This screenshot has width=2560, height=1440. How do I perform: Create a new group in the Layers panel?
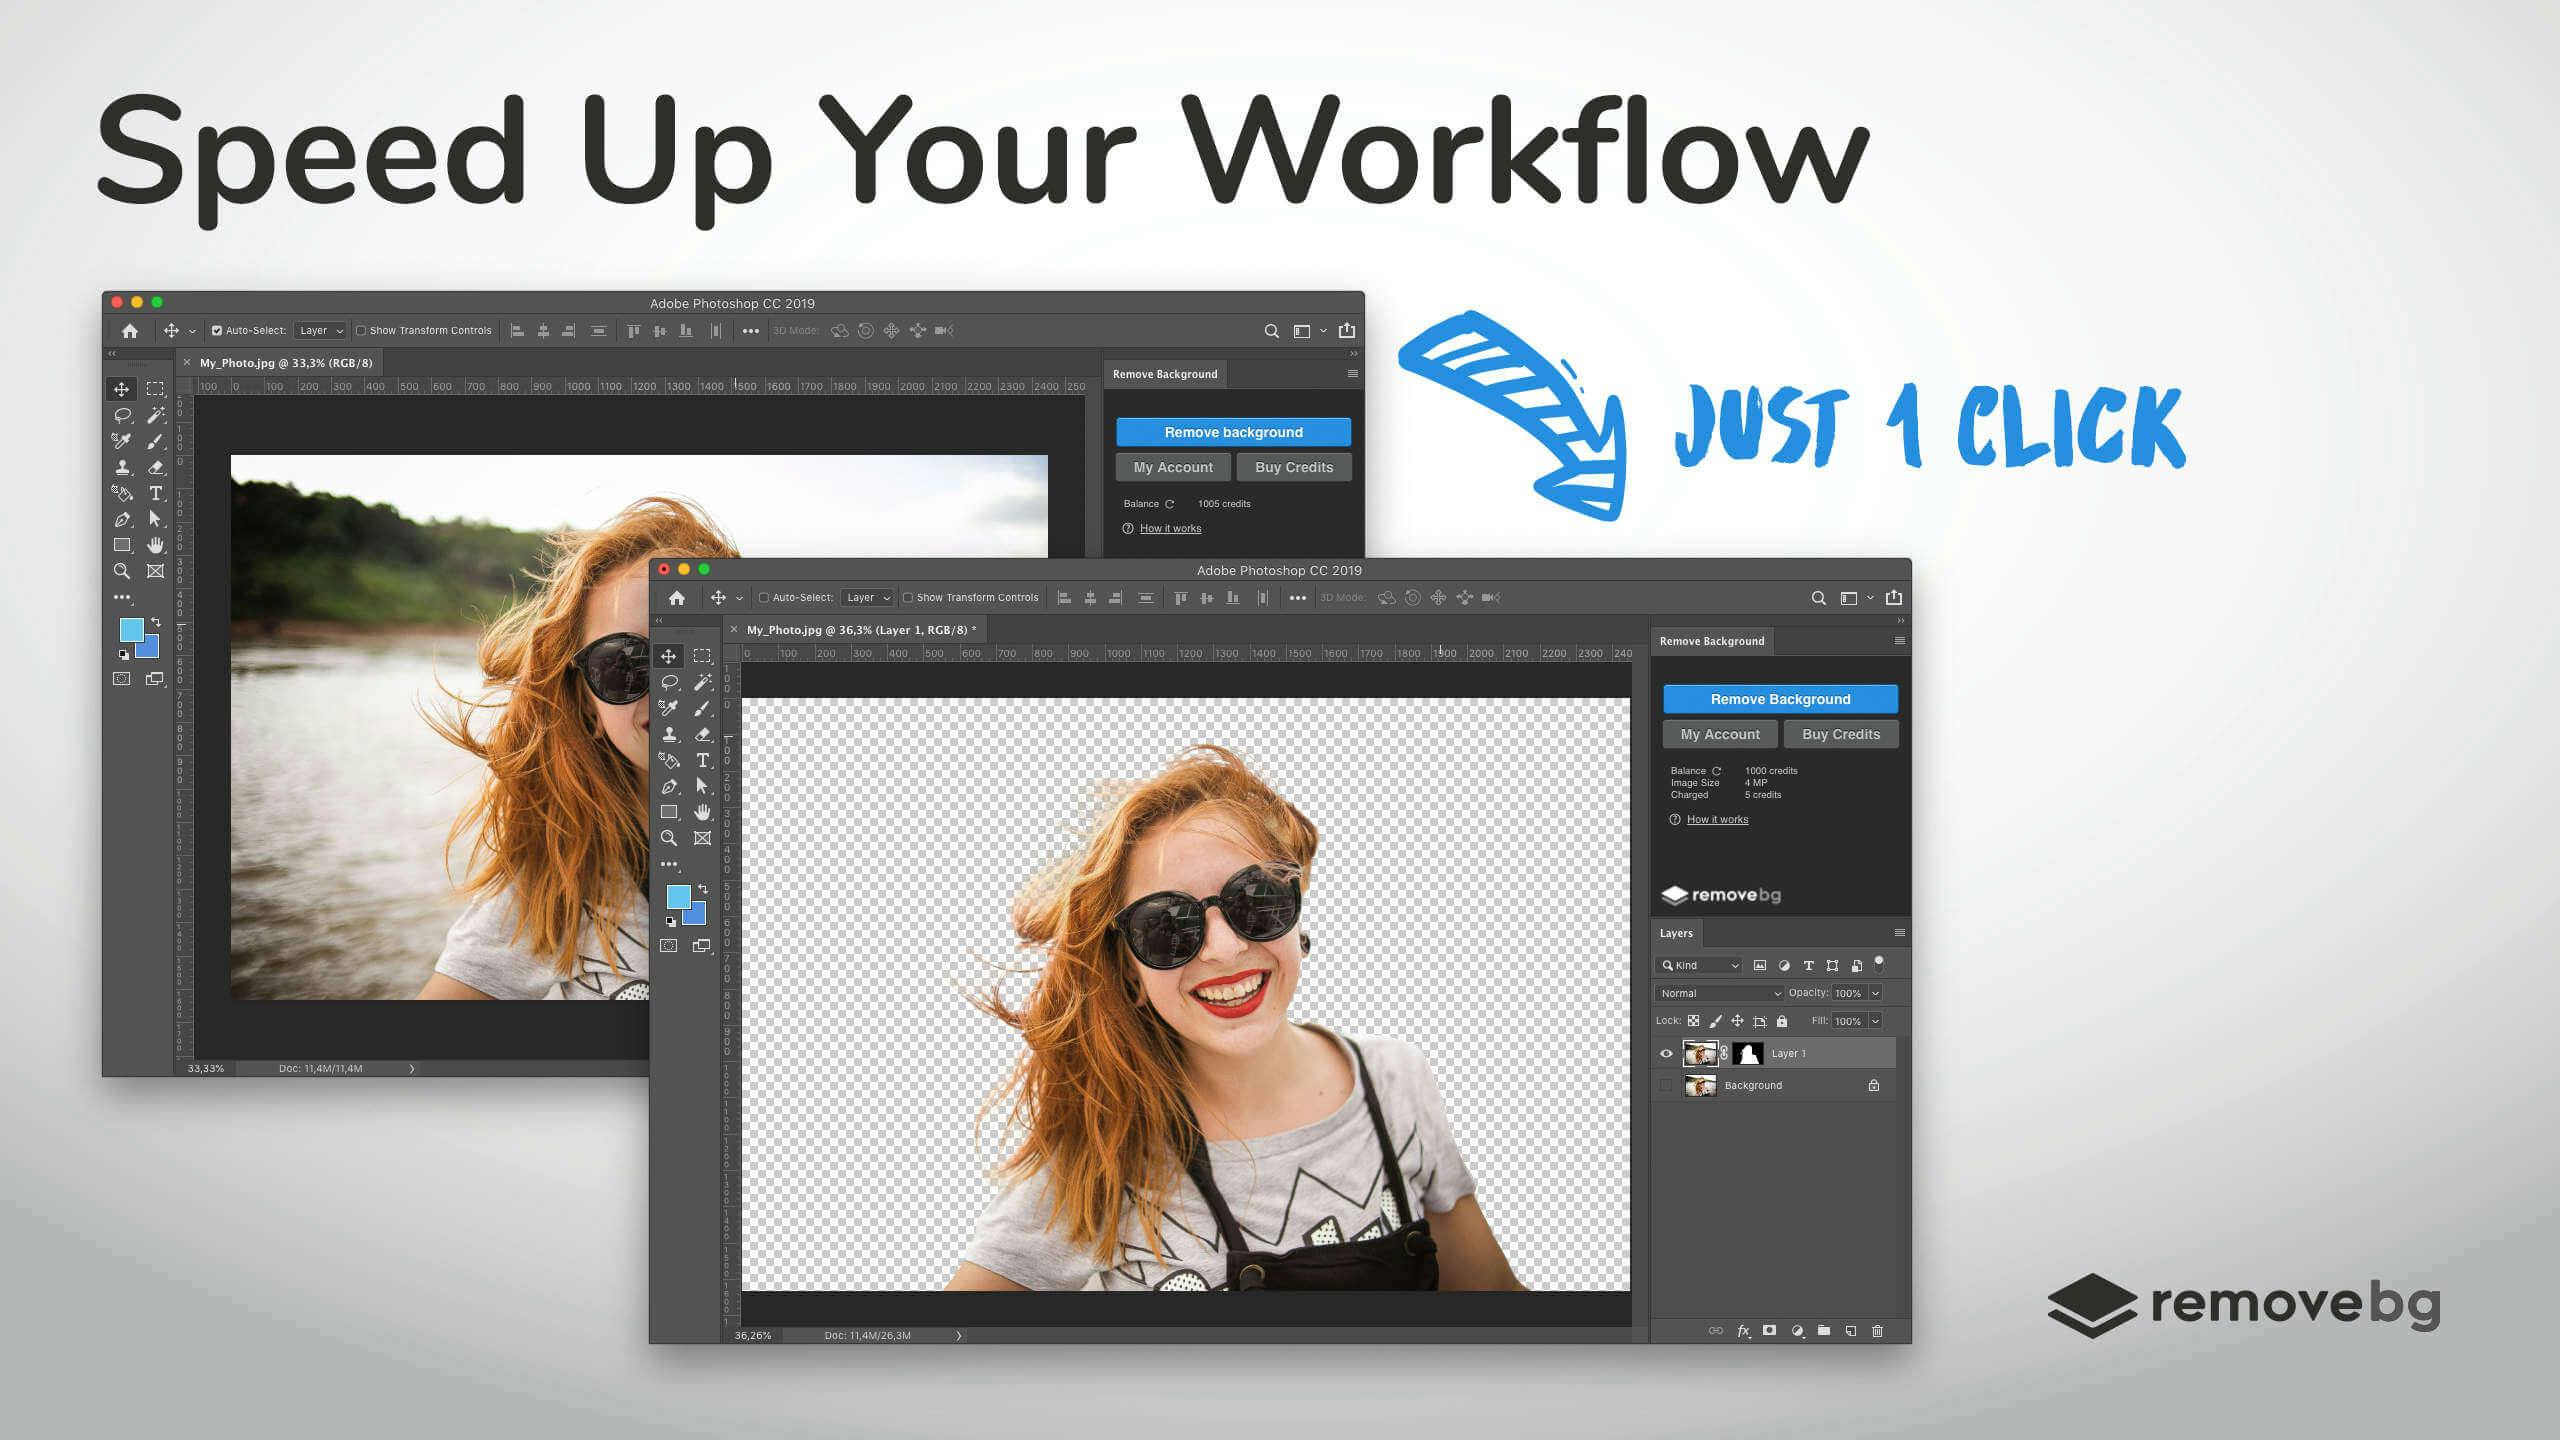(x=1824, y=1331)
